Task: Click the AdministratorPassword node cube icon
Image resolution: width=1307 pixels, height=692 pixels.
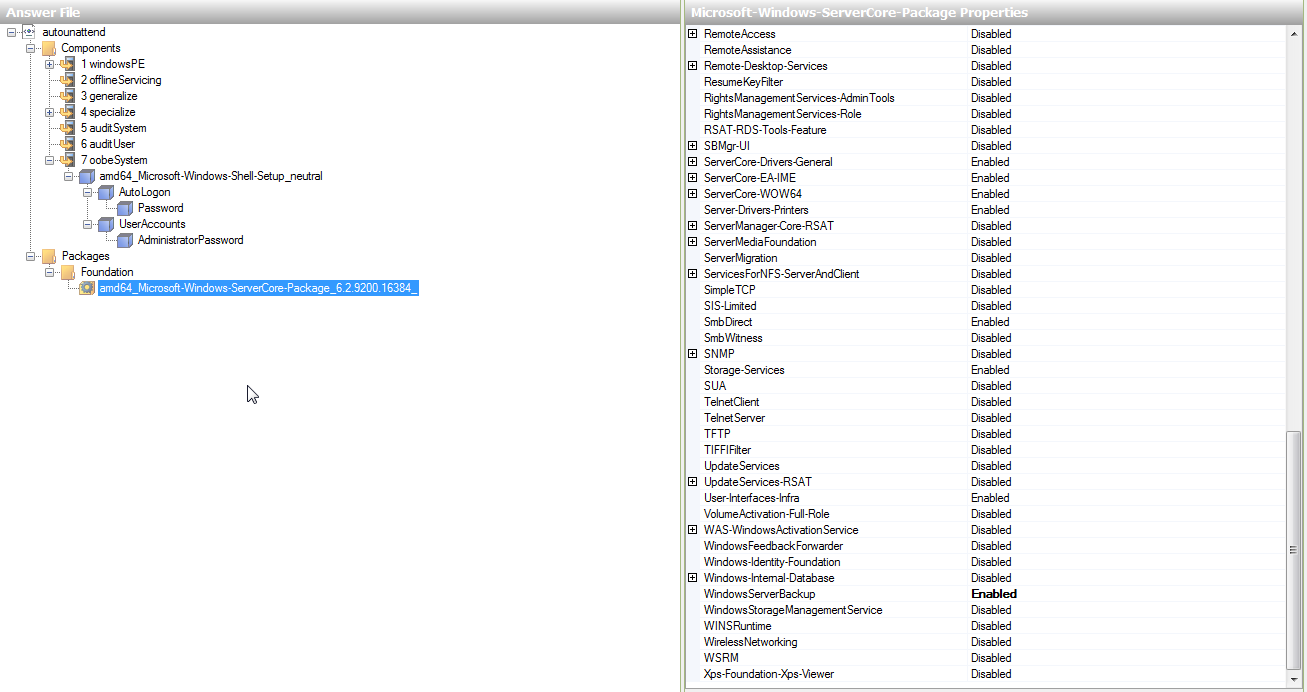Action: coord(125,240)
